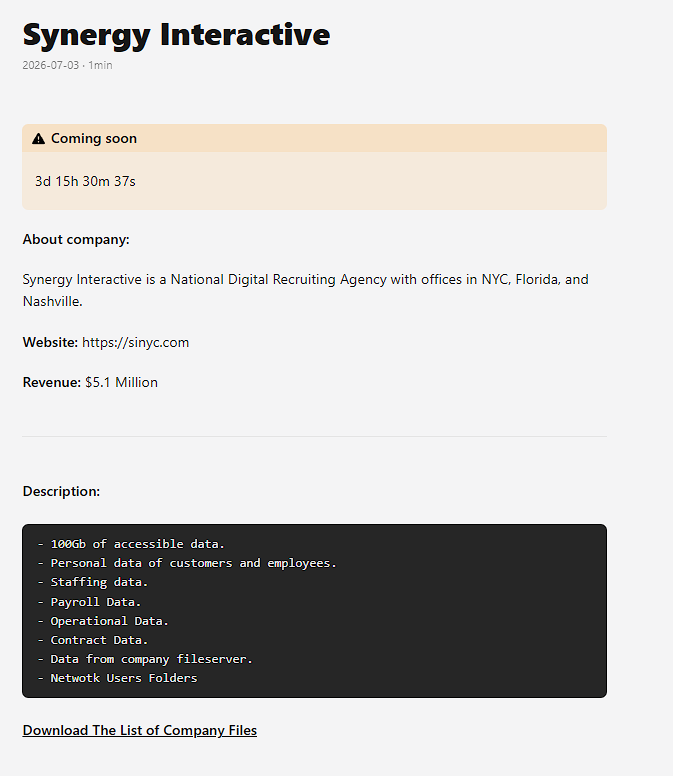
Task: Click the warning triangle icon beside Coming soon
Action: (38, 139)
